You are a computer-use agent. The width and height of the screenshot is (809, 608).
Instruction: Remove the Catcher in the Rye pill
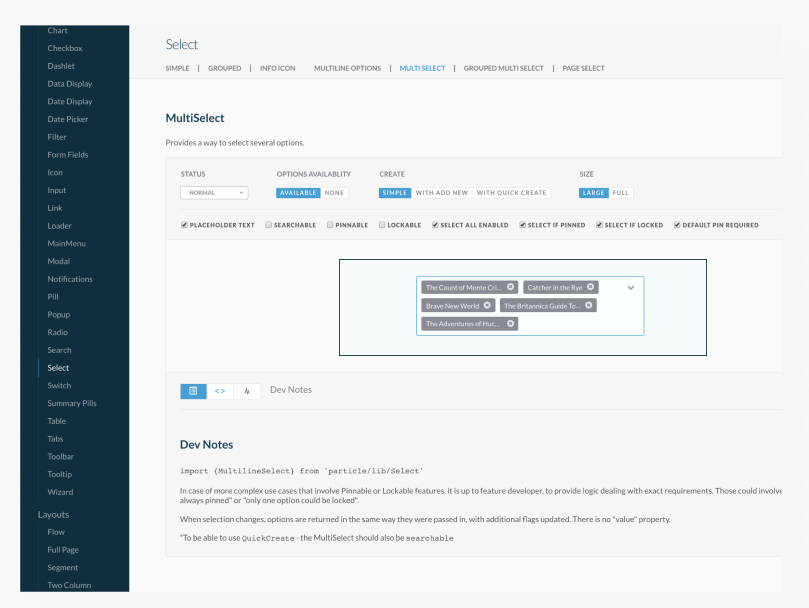click(x=592, y=287)
